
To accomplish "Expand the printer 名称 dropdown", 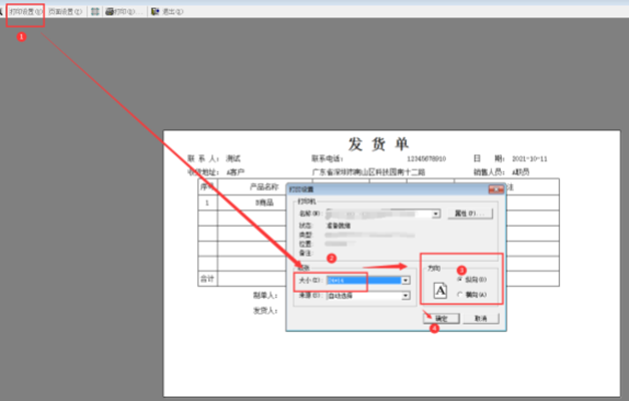I will [x=436, y=214].
